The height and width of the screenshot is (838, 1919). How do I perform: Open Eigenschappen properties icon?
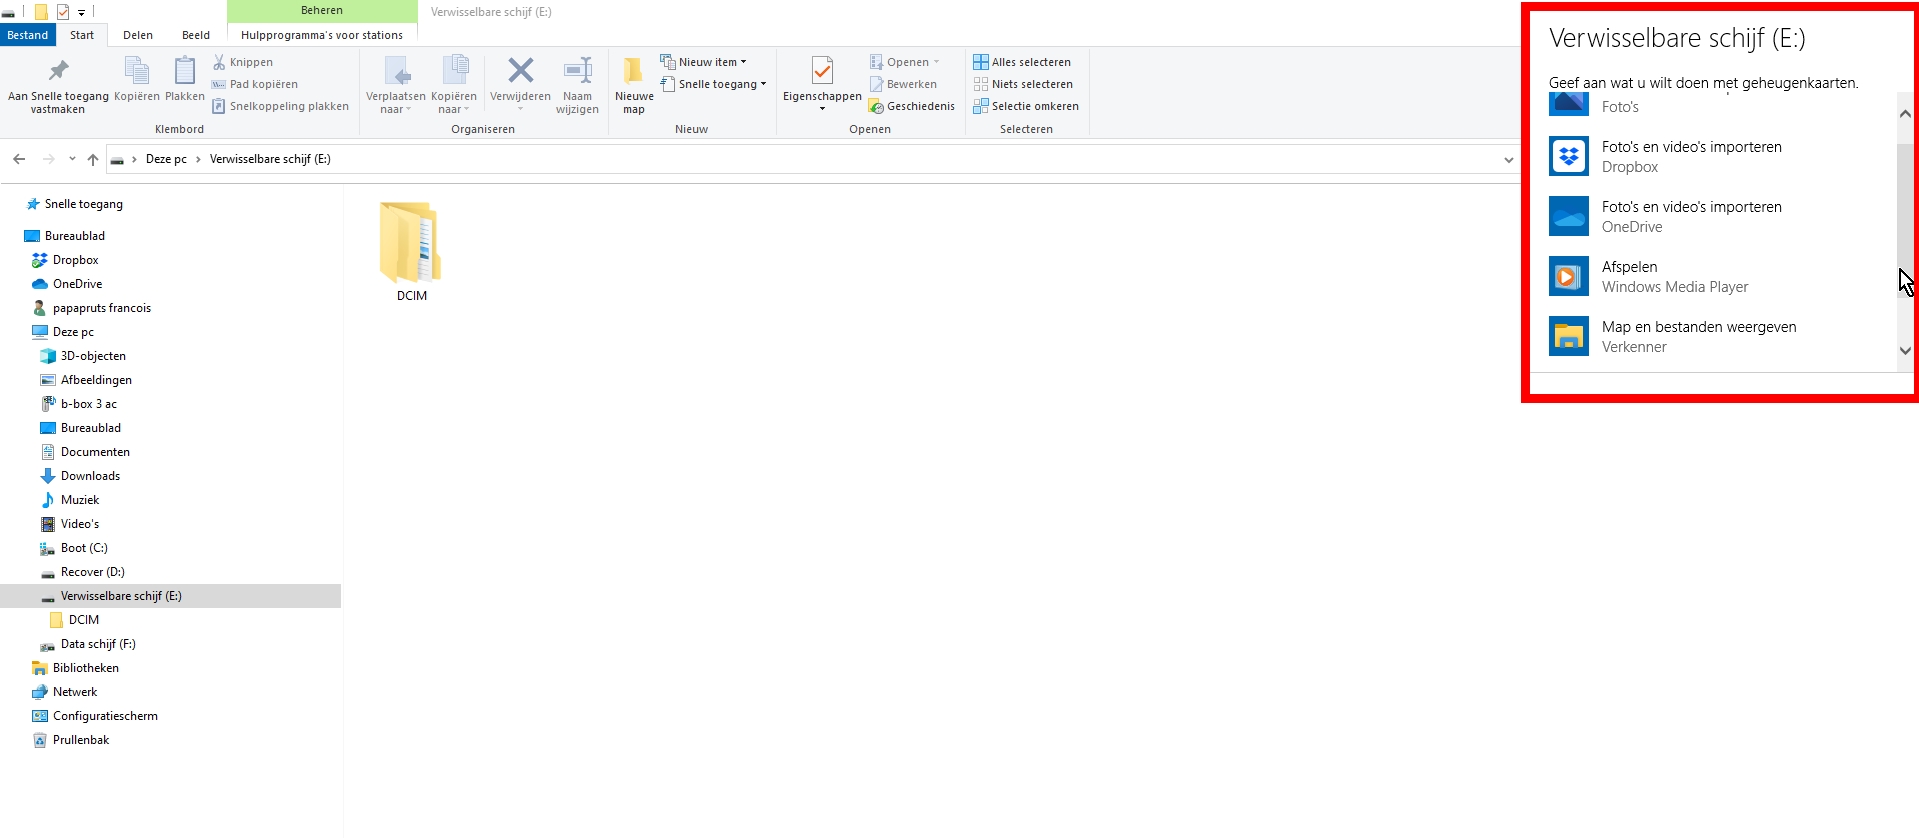pyautogui.click(x=822, y=72)
